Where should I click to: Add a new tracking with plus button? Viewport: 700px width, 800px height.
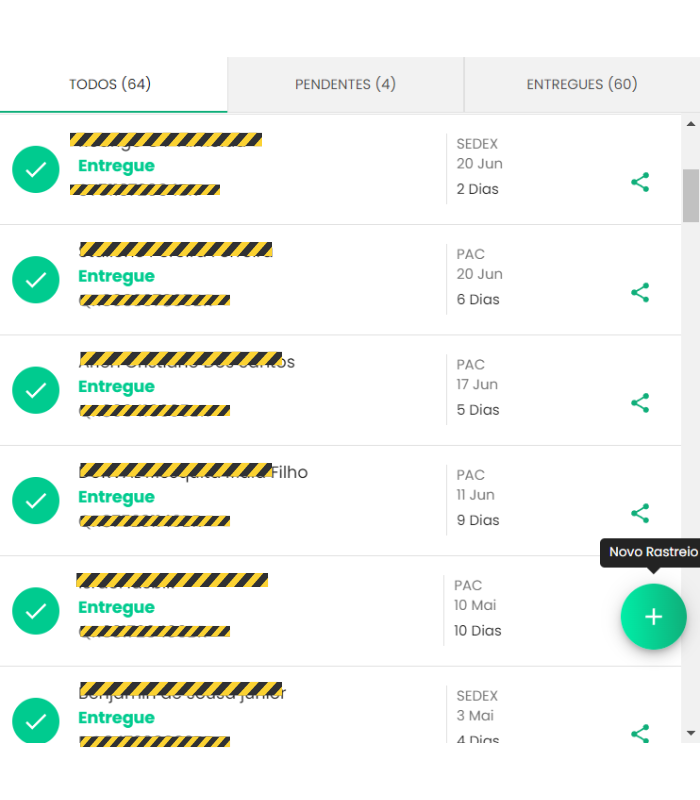click(x=653, y=616)
